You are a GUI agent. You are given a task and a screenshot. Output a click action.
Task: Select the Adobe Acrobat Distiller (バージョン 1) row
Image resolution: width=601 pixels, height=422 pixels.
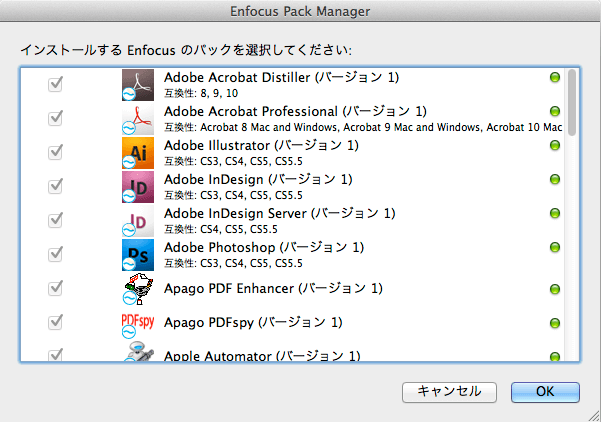coord(292,85)
